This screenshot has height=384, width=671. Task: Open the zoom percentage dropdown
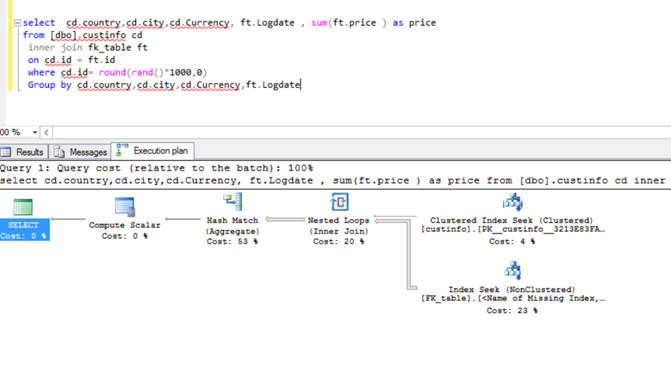point(35,132)
